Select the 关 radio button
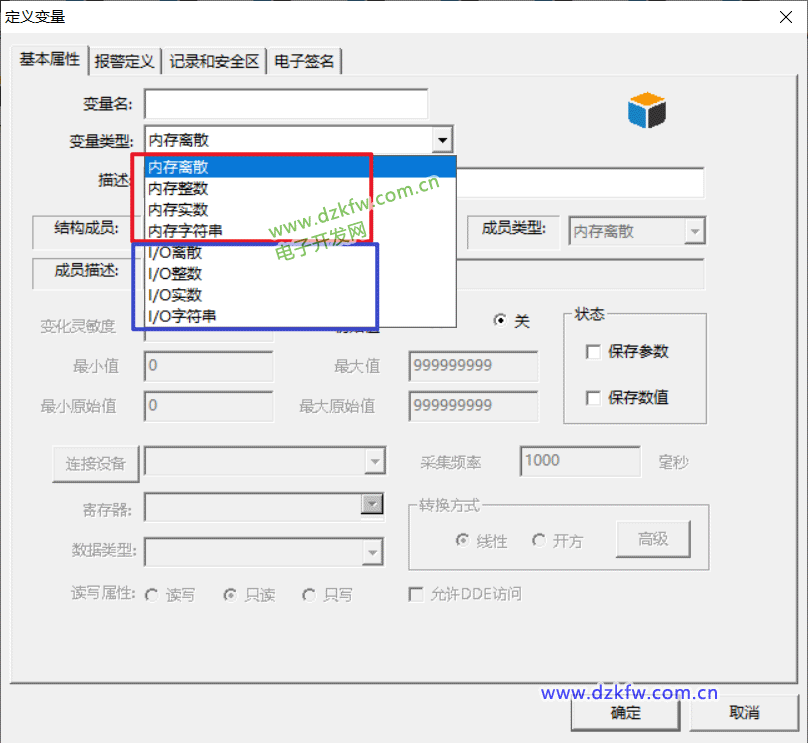Image resolution: width=808 pixels, height=743 pixels. pos(501,321)
